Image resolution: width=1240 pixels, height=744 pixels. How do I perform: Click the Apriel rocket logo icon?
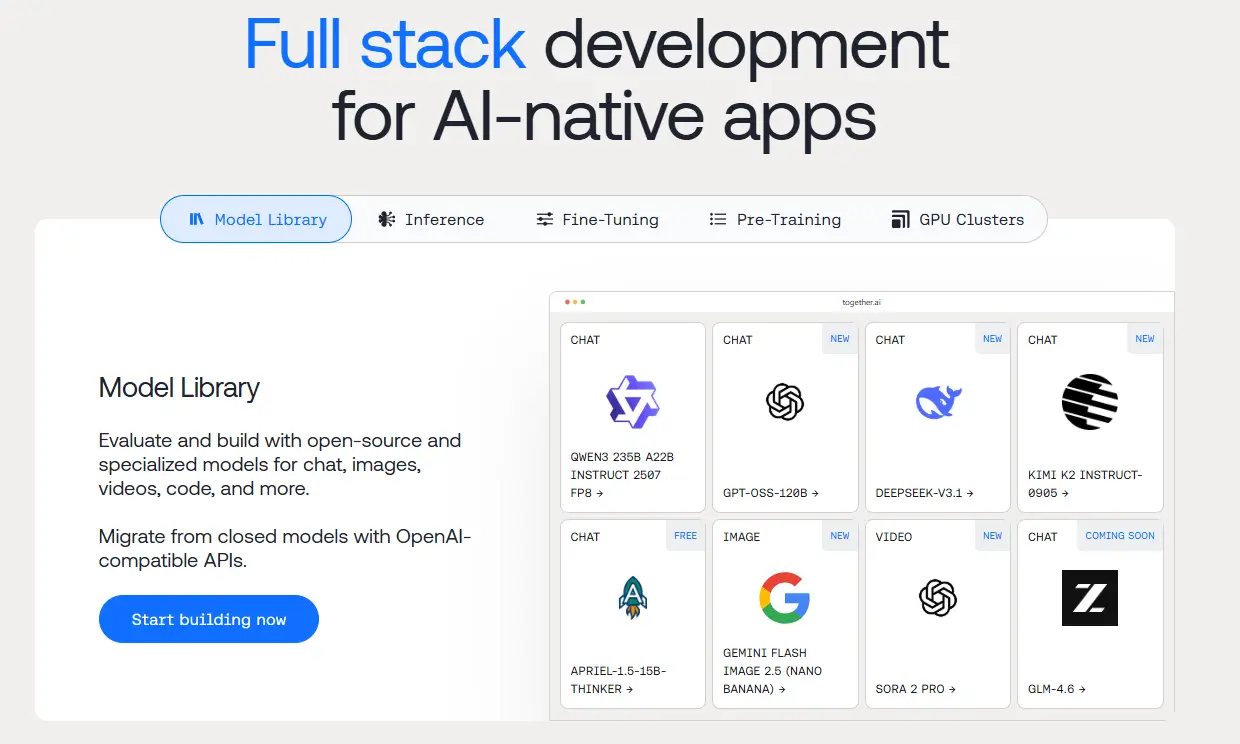click(633, 598)
